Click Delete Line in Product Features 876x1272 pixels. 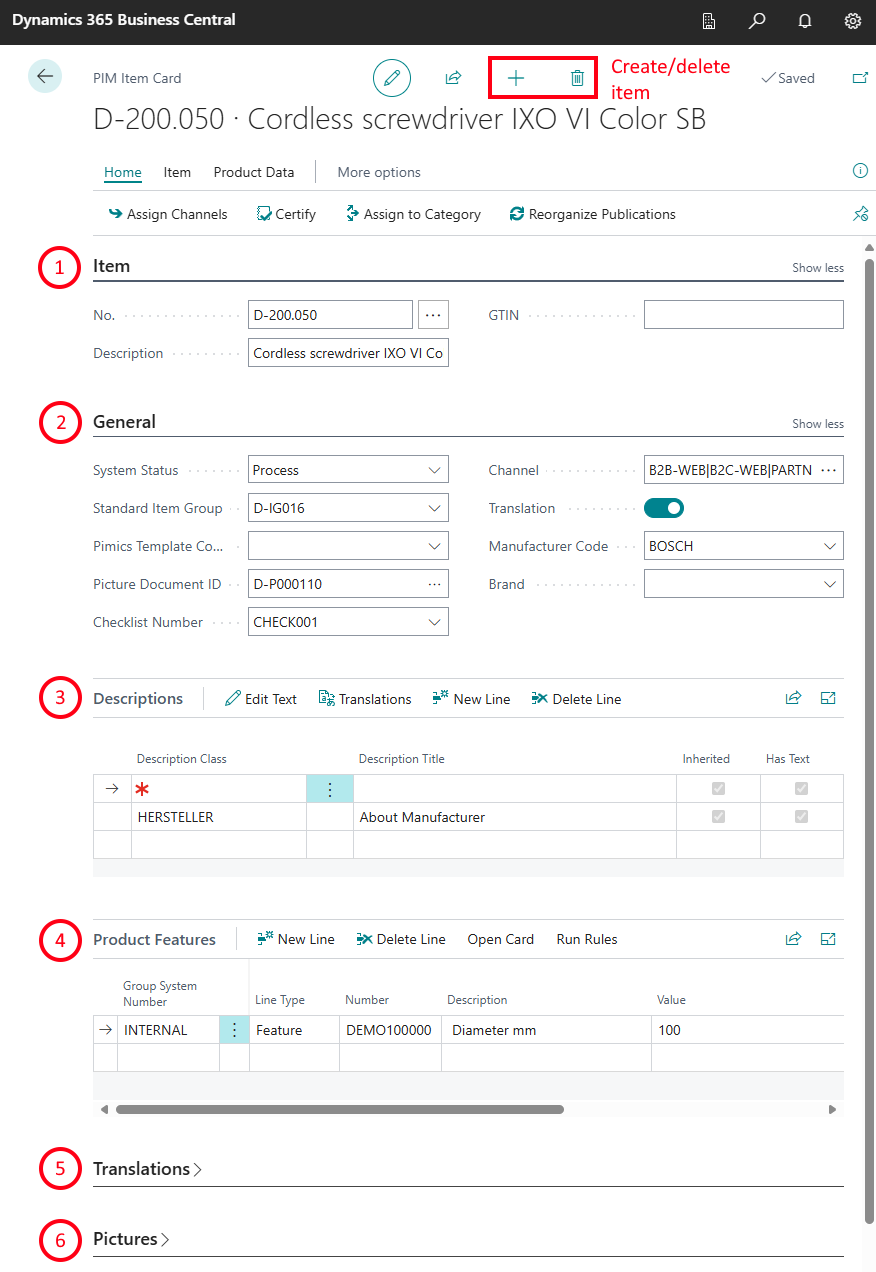401,939
